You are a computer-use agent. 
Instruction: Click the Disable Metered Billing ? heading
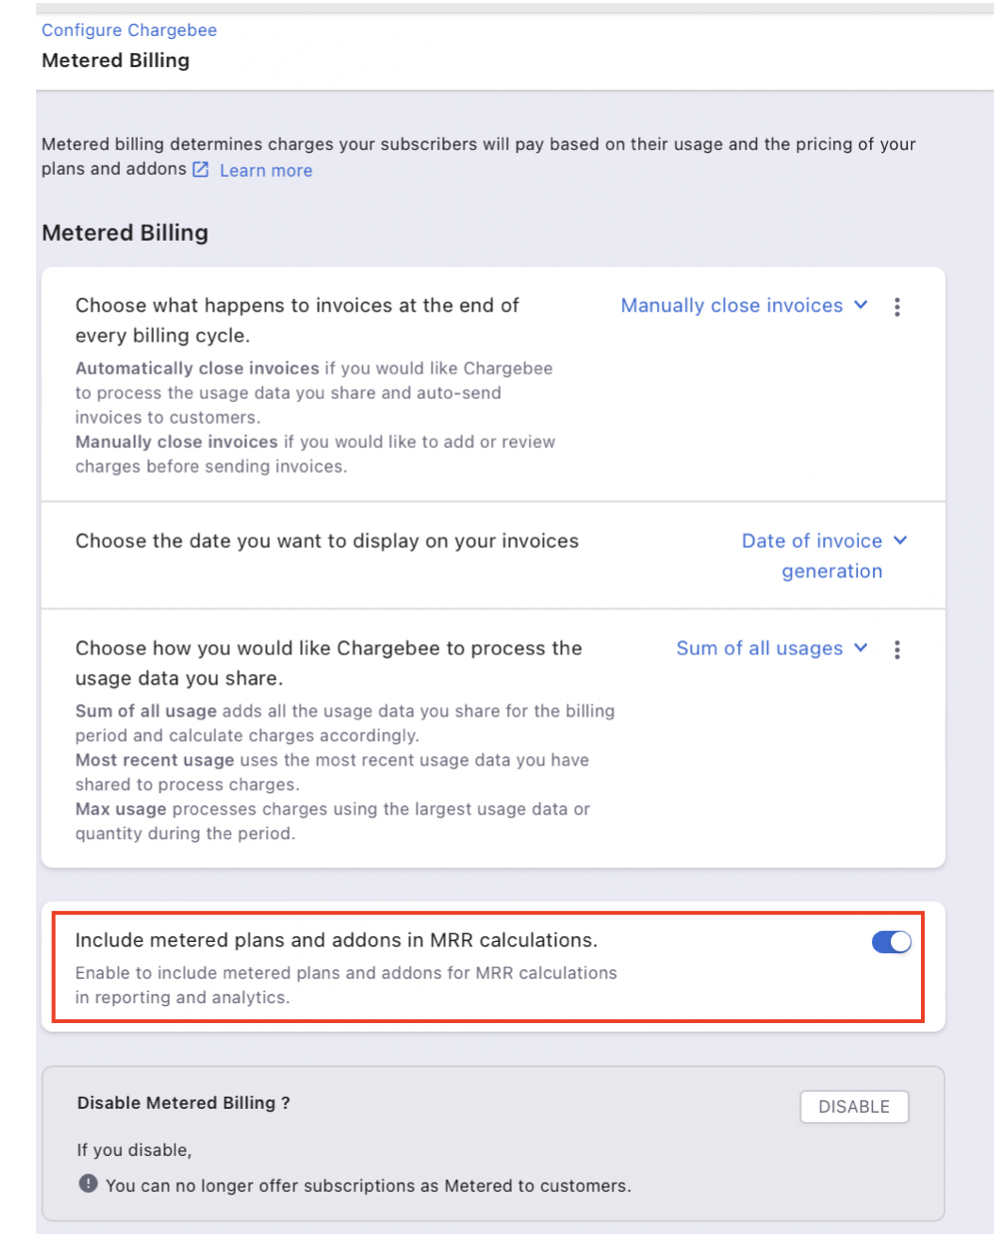click(x=183, y=1103)
